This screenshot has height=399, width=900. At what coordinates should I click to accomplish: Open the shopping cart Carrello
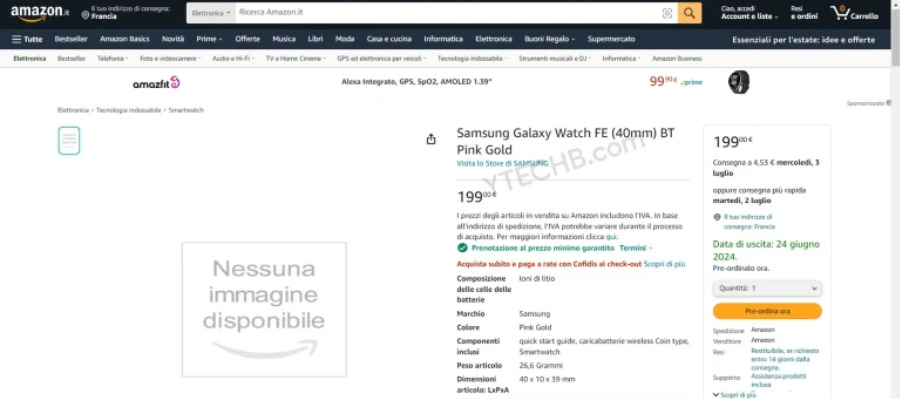[x=855, y=13]
